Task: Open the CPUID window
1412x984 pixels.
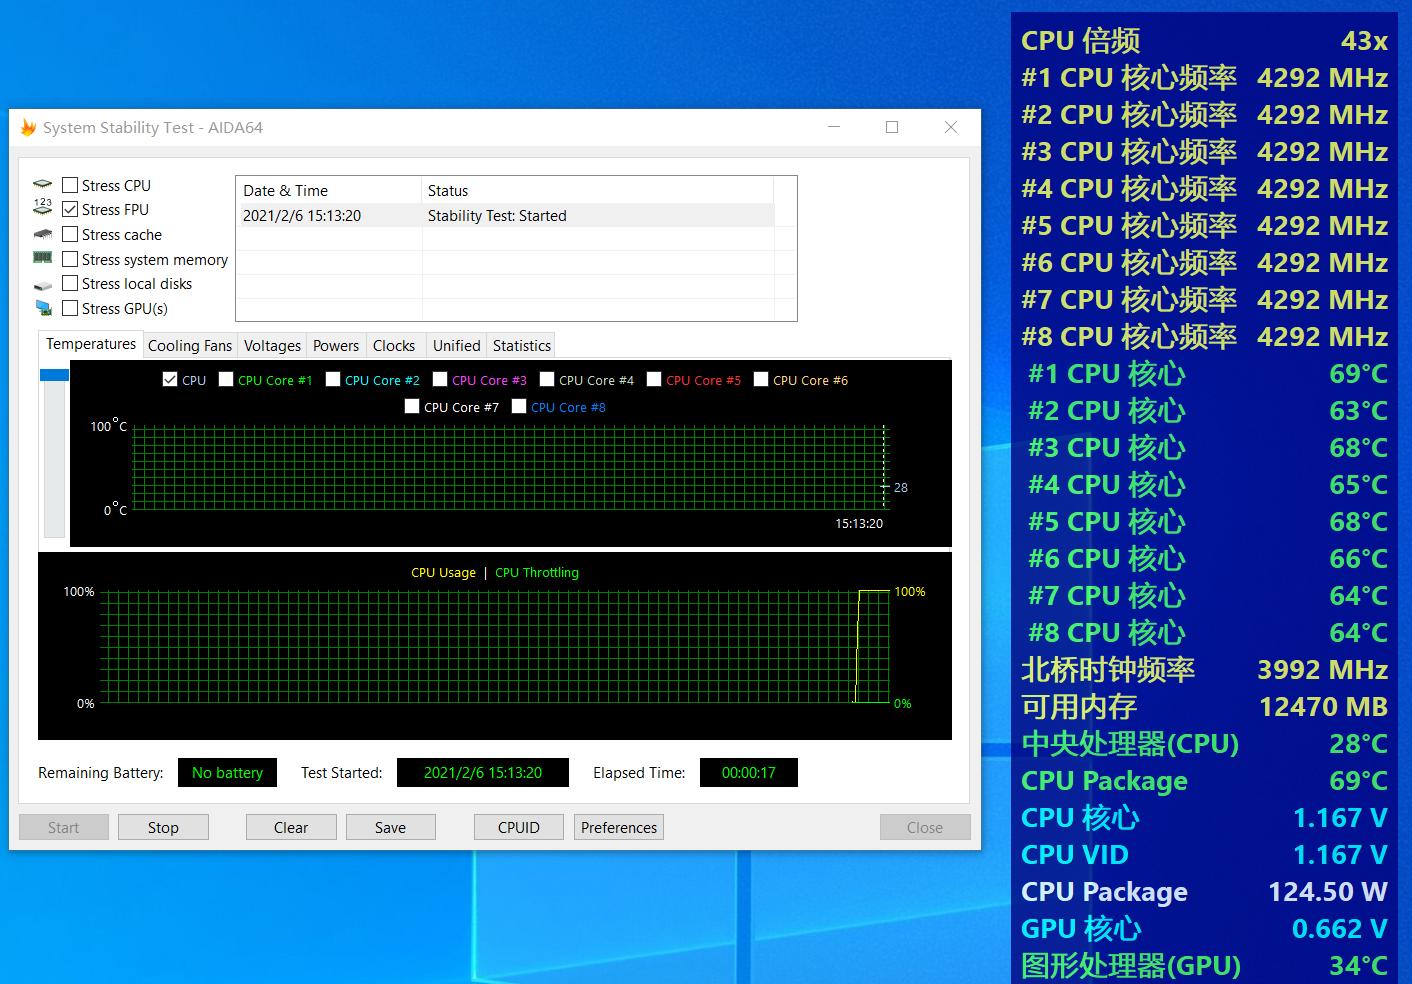Action: point(518,827)
